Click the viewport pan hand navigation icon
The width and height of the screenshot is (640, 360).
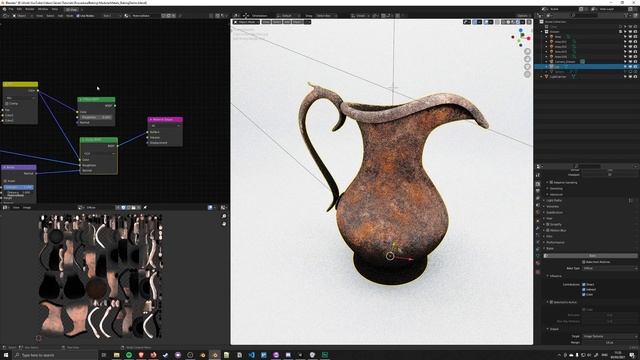pos(527,59)
